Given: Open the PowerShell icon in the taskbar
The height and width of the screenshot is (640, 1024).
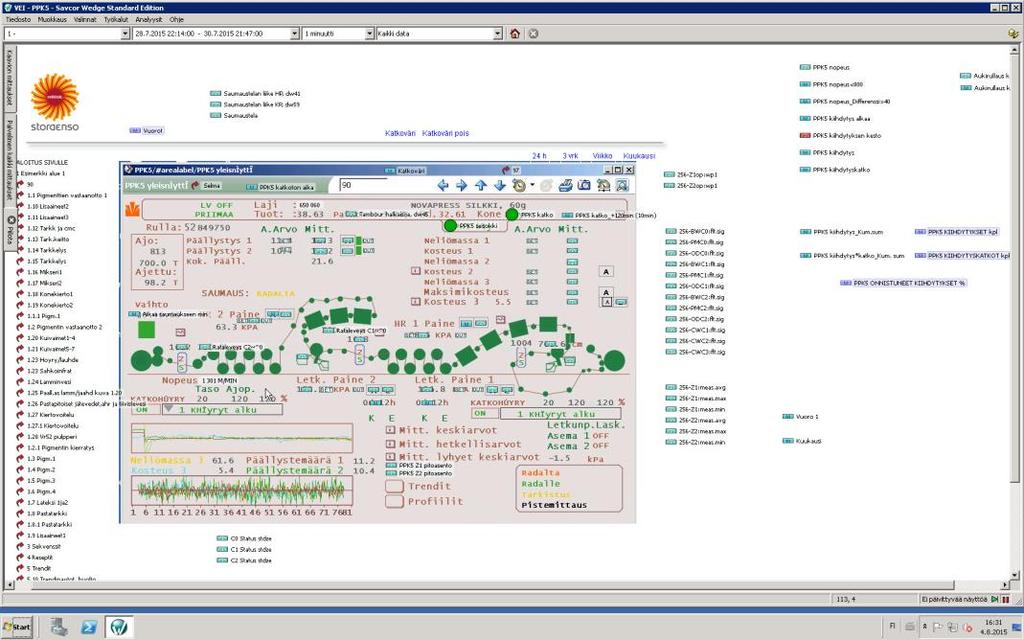Looking at the screenshot, I should pos(89,627).
